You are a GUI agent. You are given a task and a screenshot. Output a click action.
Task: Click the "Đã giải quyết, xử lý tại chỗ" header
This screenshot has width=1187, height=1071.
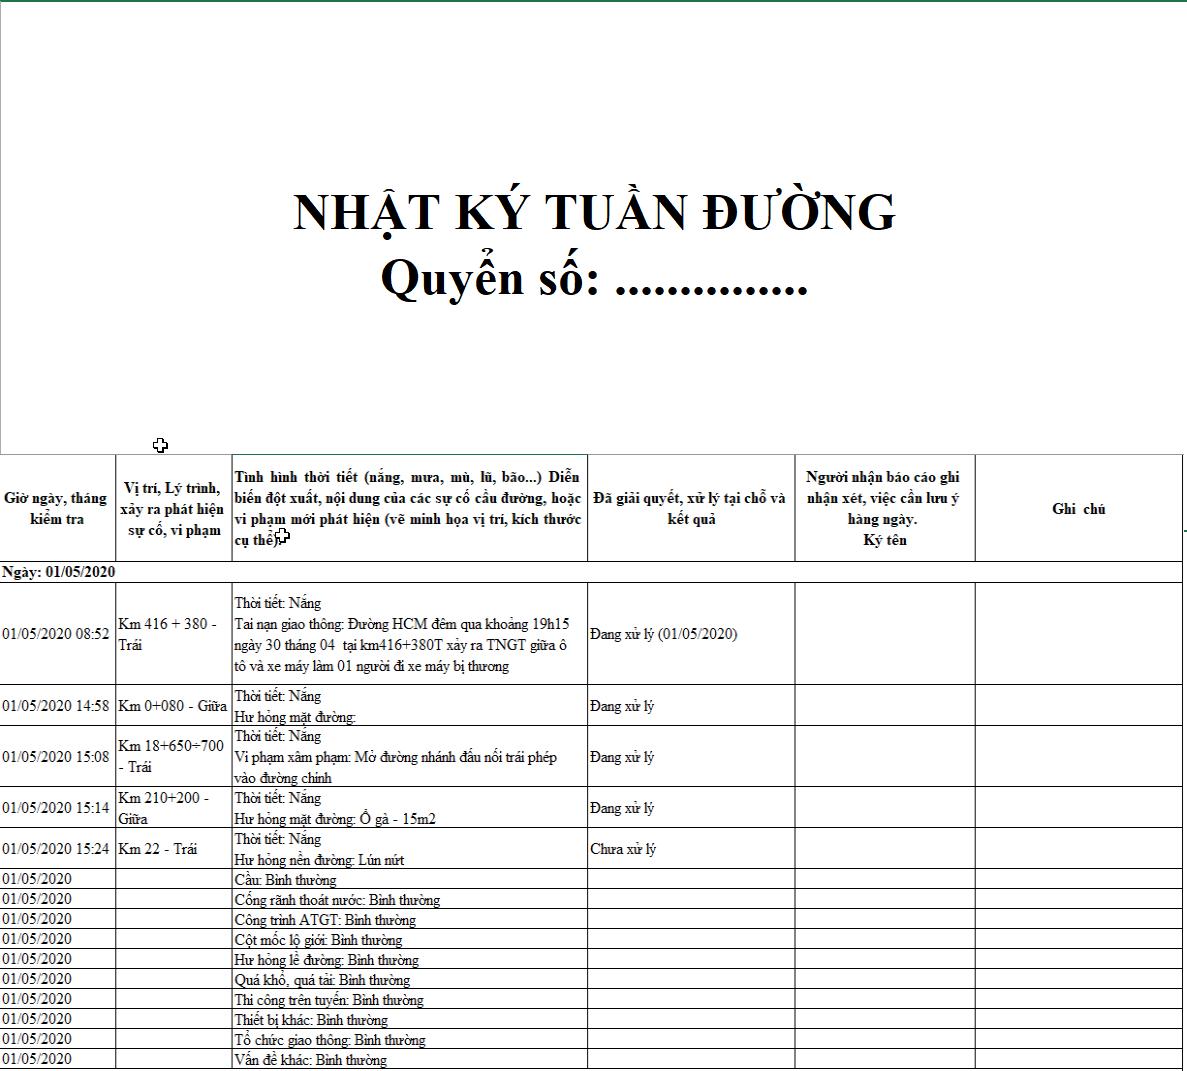690,509
